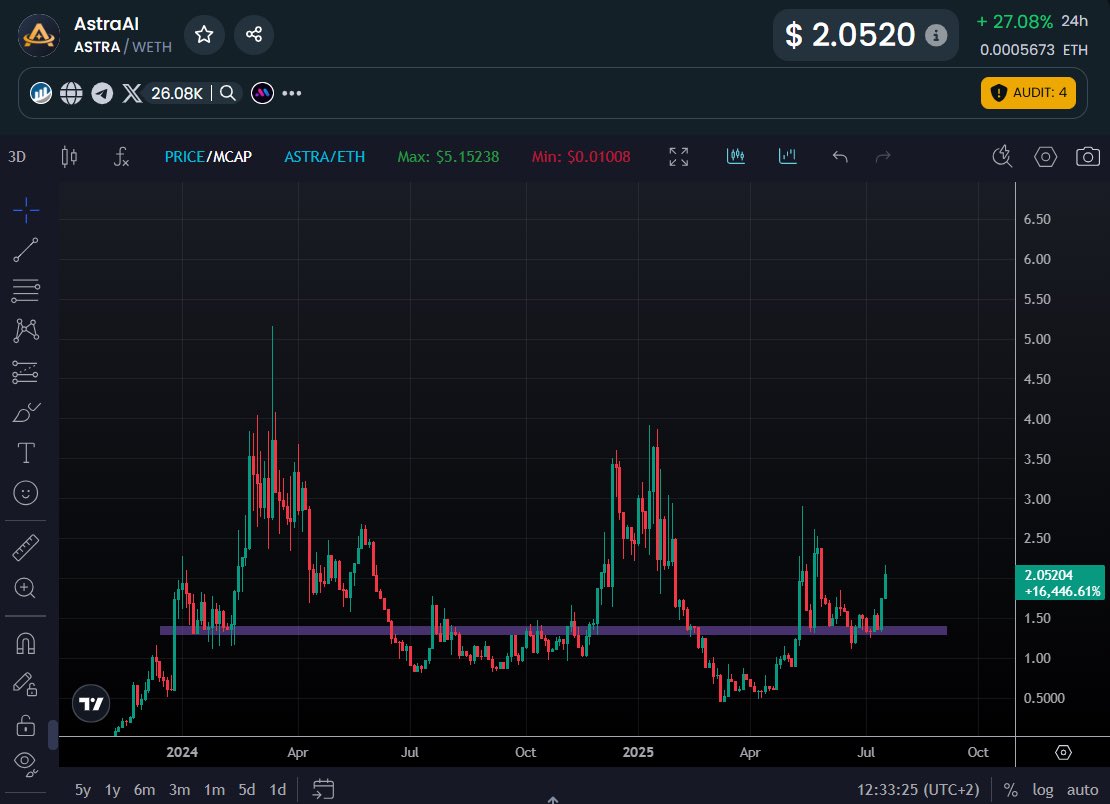Toggle lock all drawing tools
The image size is (1110, 804).
25,725
